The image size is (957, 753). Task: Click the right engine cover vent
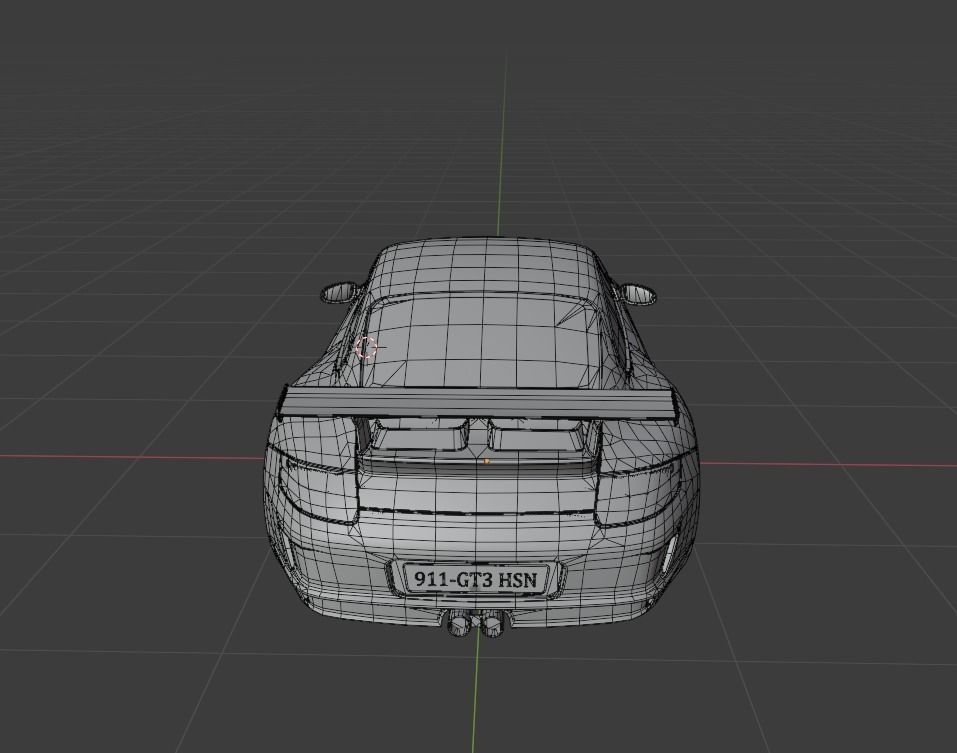pyautogui.click(x=536, y=437)
